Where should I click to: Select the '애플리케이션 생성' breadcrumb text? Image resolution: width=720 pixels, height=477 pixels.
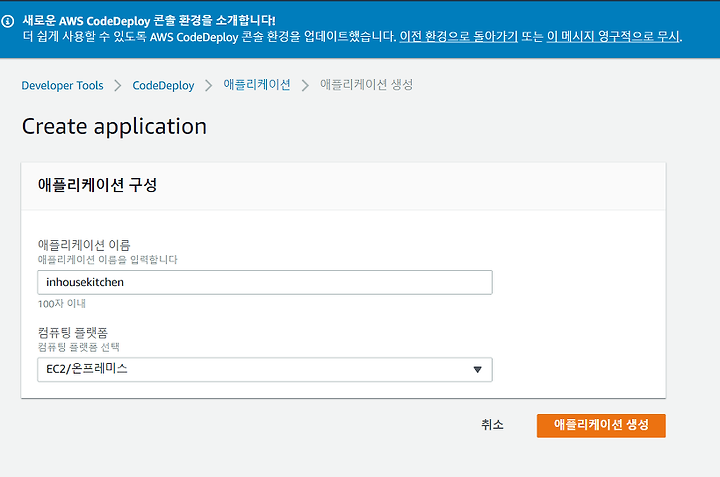[x=366, y=84]
